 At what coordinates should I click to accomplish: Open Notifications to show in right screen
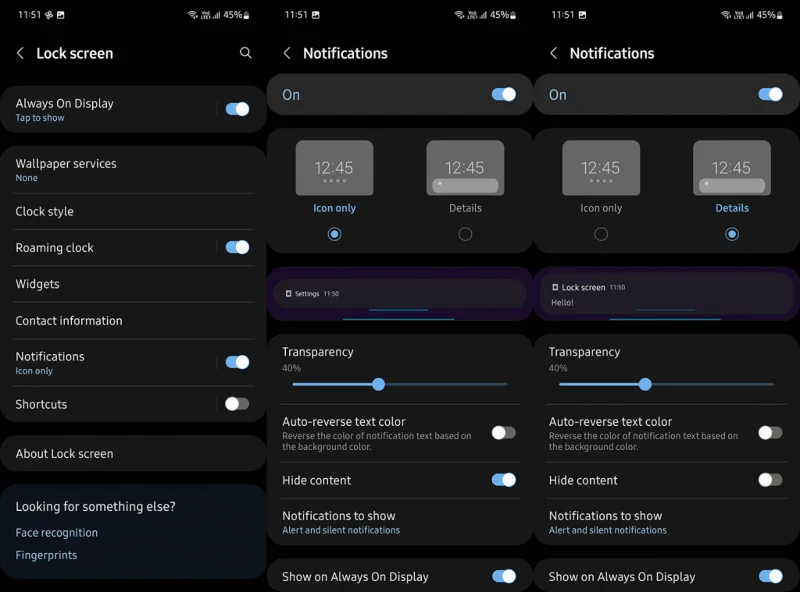point(667,522)
